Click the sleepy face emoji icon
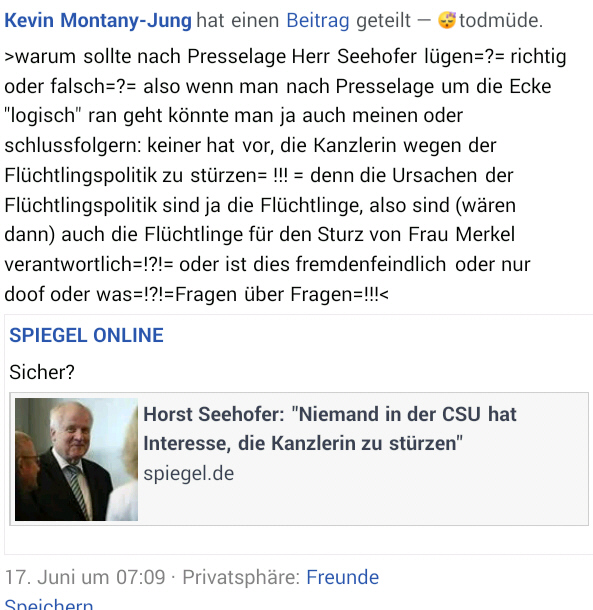593x610 pixels. tap(447, 20)
